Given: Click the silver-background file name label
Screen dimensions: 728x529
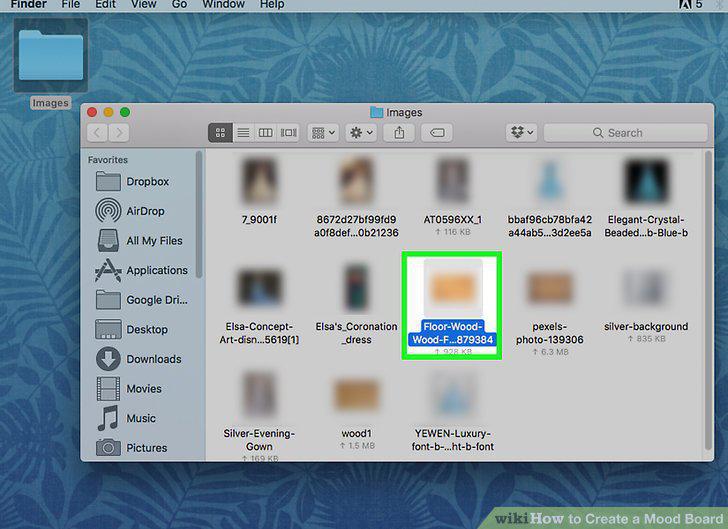Looking at the screenshot, I should click(x=646, y=327).
